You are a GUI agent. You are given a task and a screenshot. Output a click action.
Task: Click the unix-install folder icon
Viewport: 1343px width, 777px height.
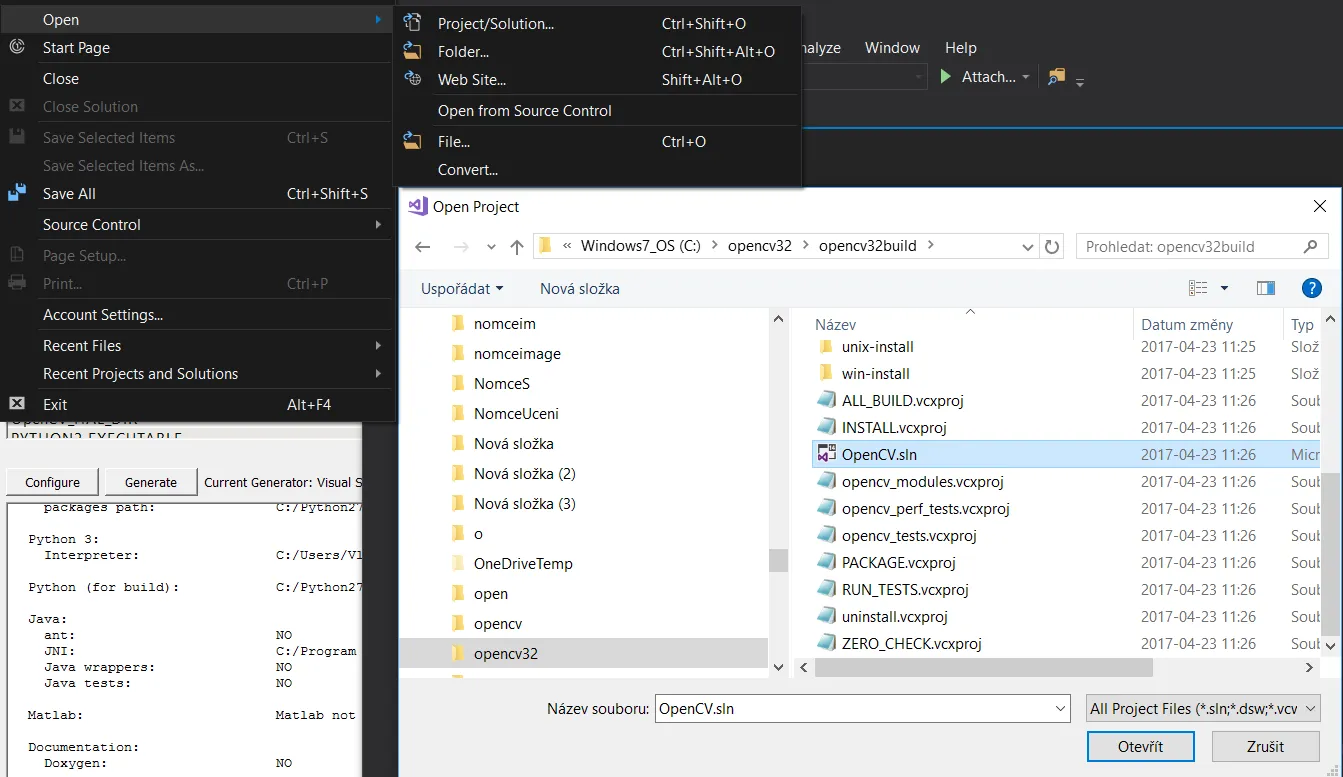[826, 346]
